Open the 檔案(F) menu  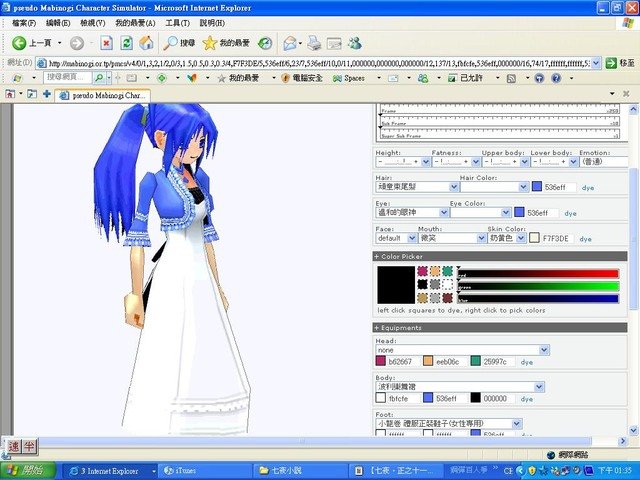coord(24,23)
